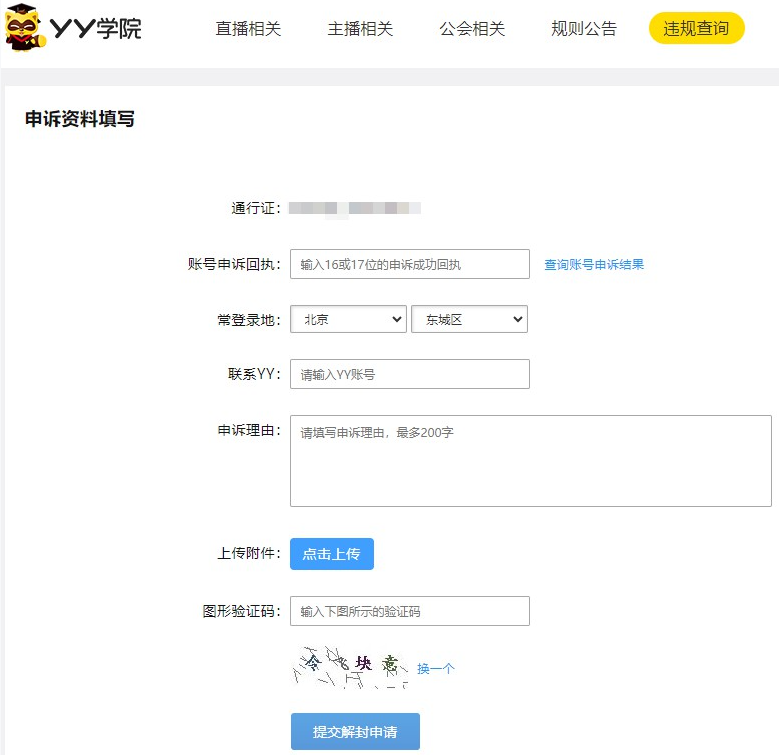Open the 直播相关 navigation menu
The height and width of the screenshot is (755, 779).
coord(248,29)
